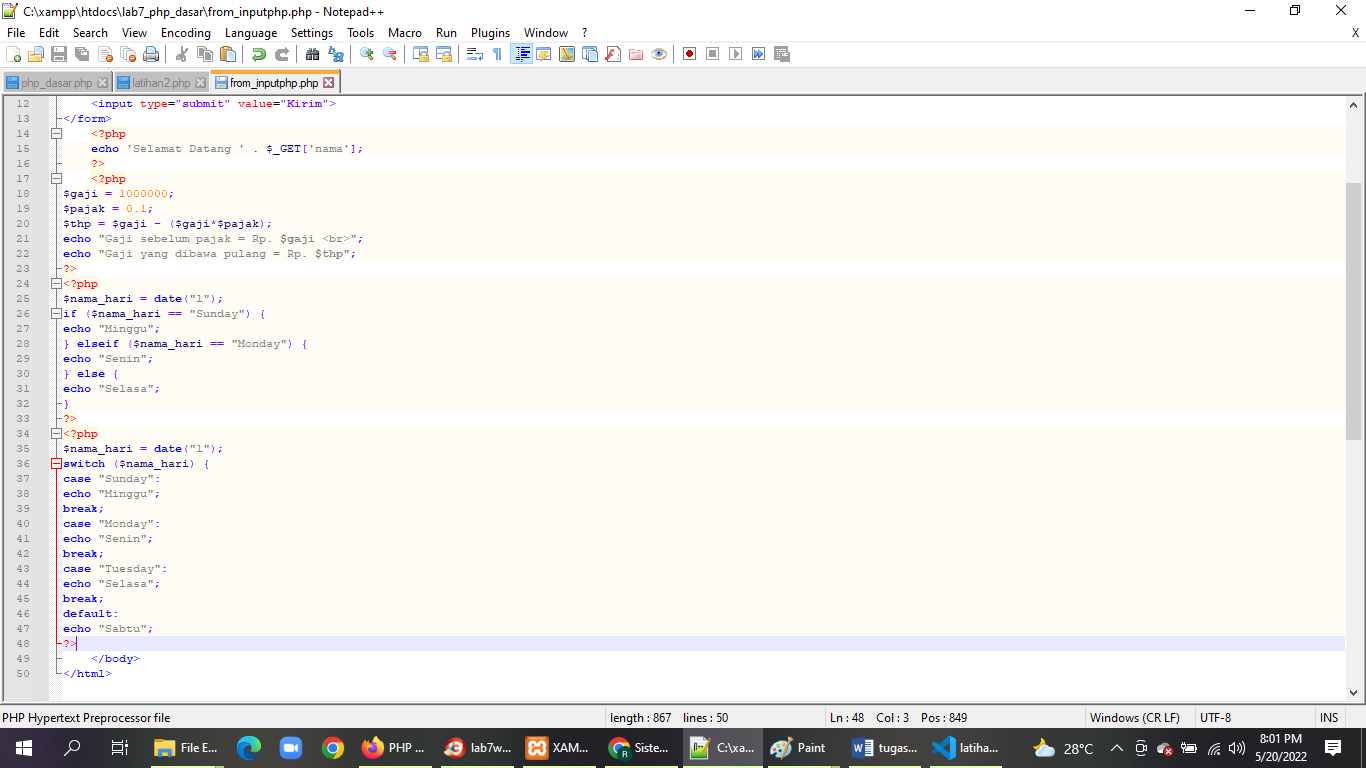Zoom in using the toolbar magnifier
This screenshot has width=1366, height=768.
tap(367, 54)
